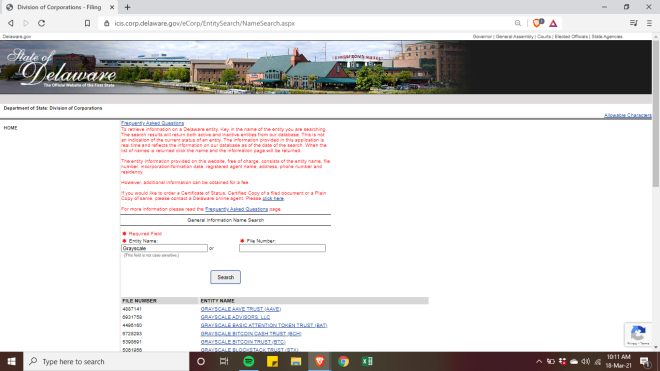Viewport: 660px width, 371px height.
Task: Go back using the browser back arrow
Action: click(11, 23)
